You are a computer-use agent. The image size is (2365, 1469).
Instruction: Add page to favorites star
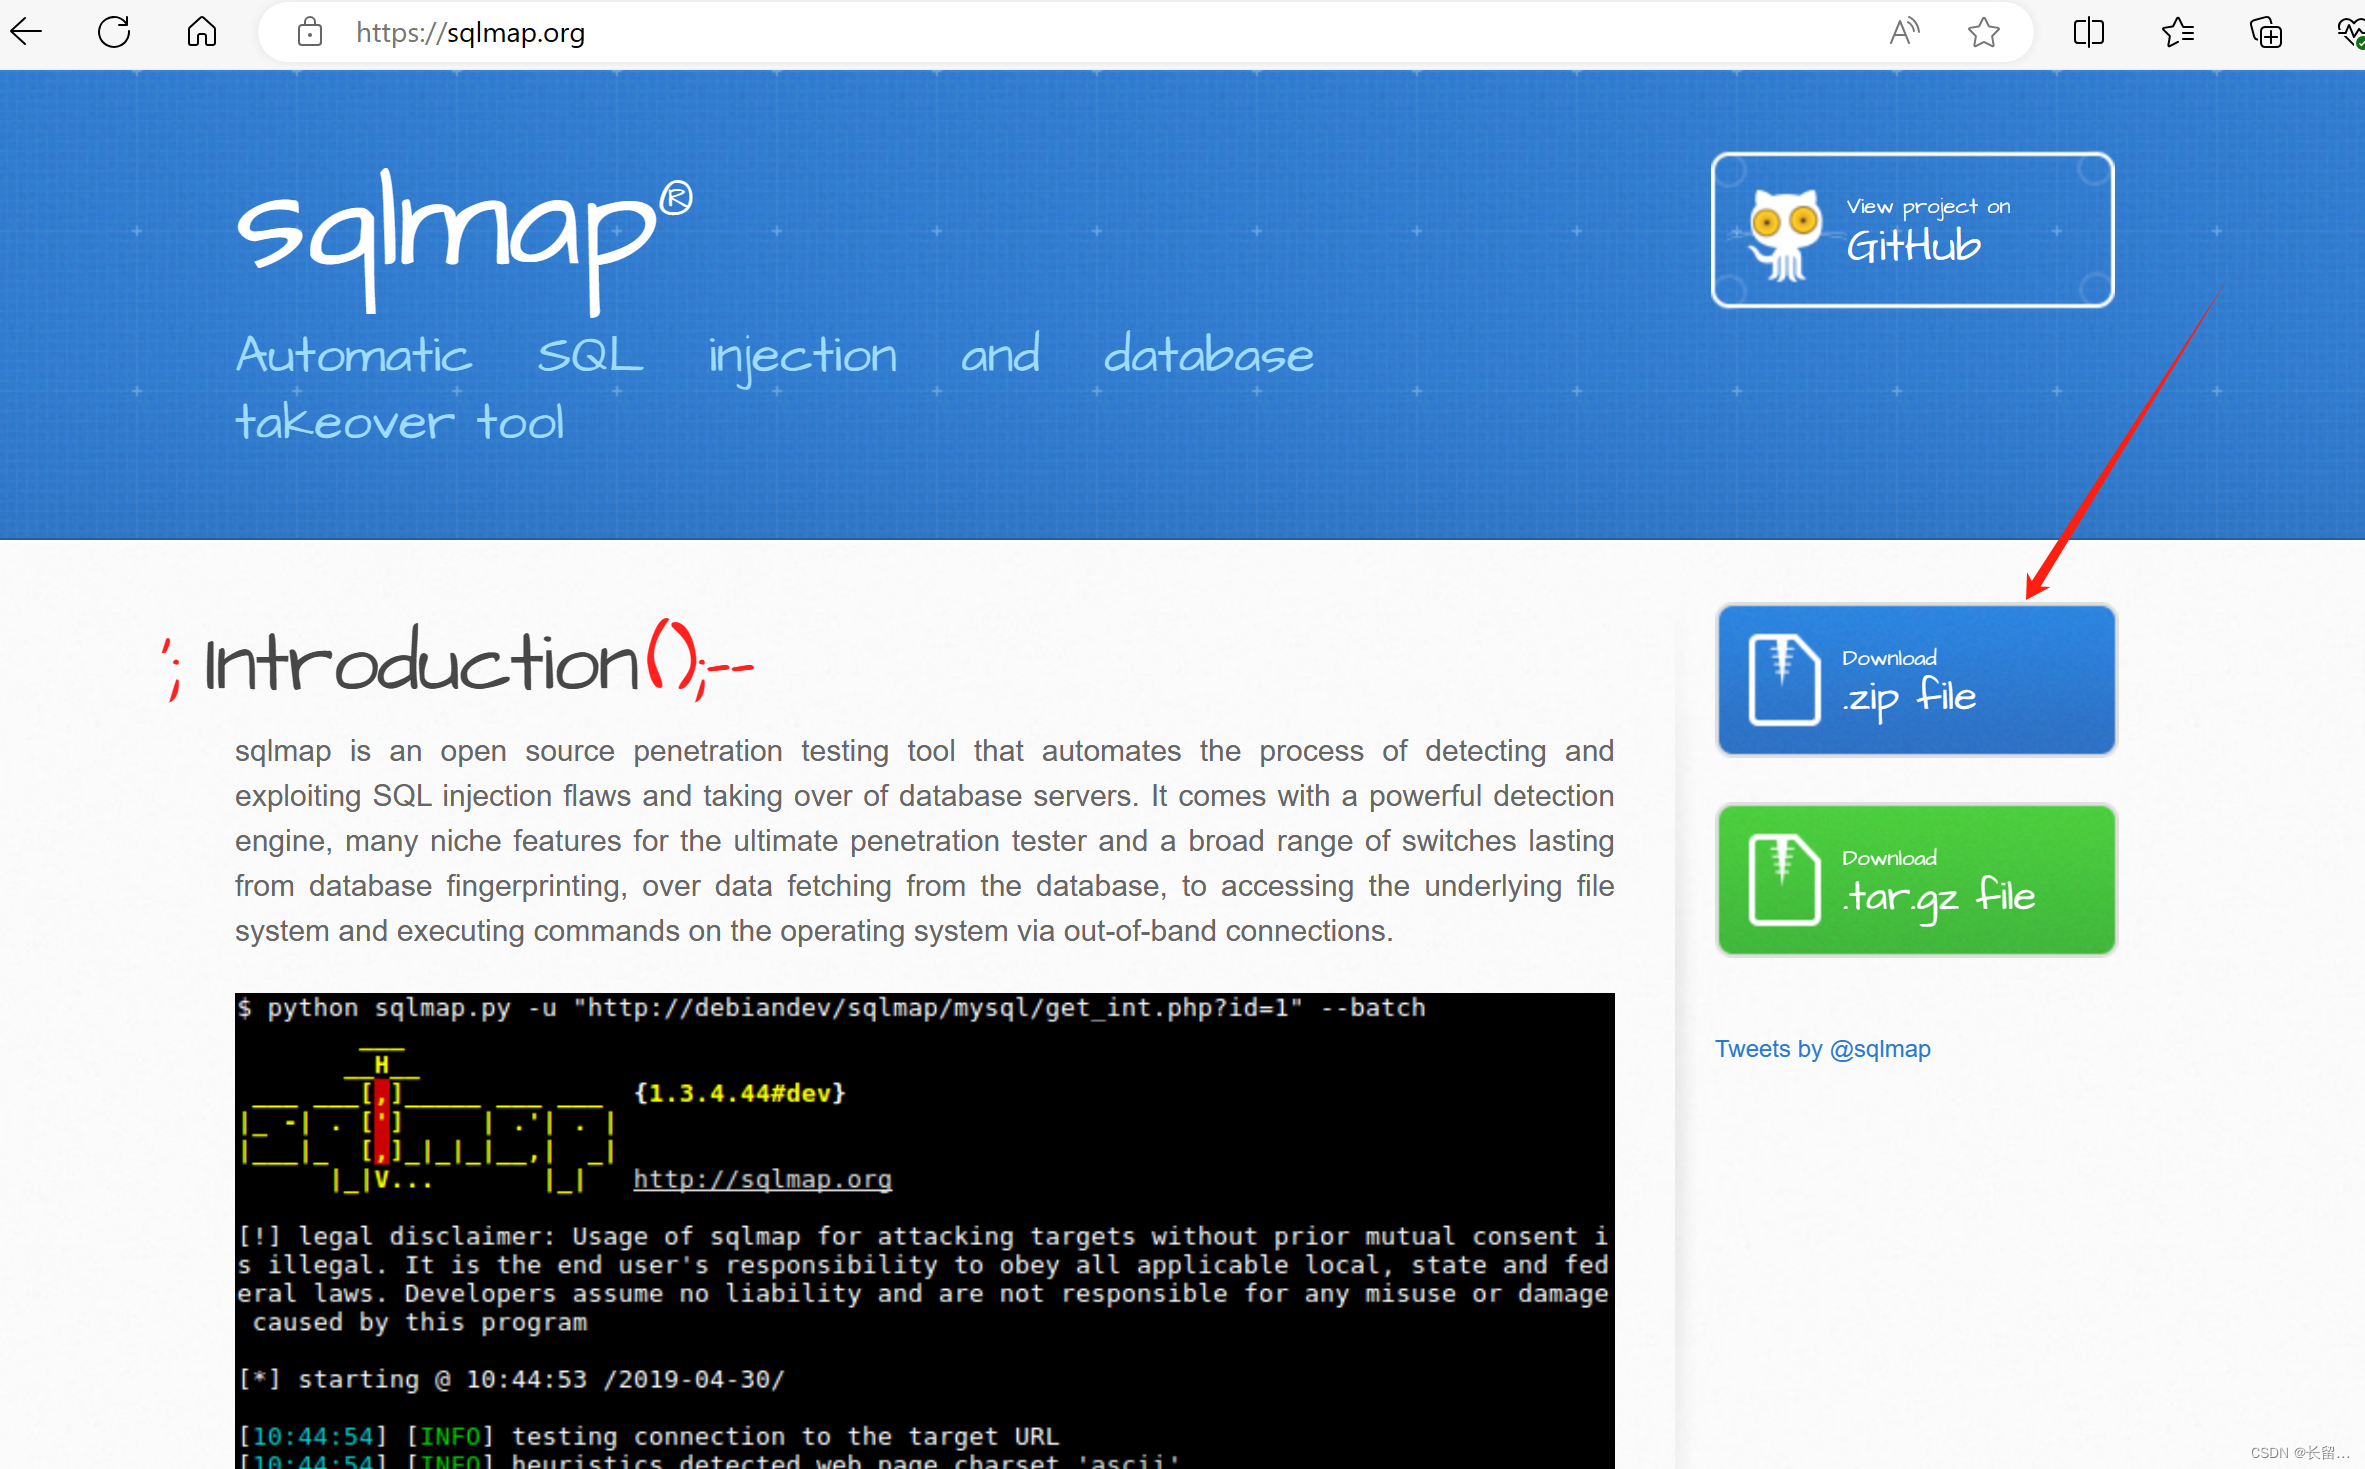coord(1984,32)
